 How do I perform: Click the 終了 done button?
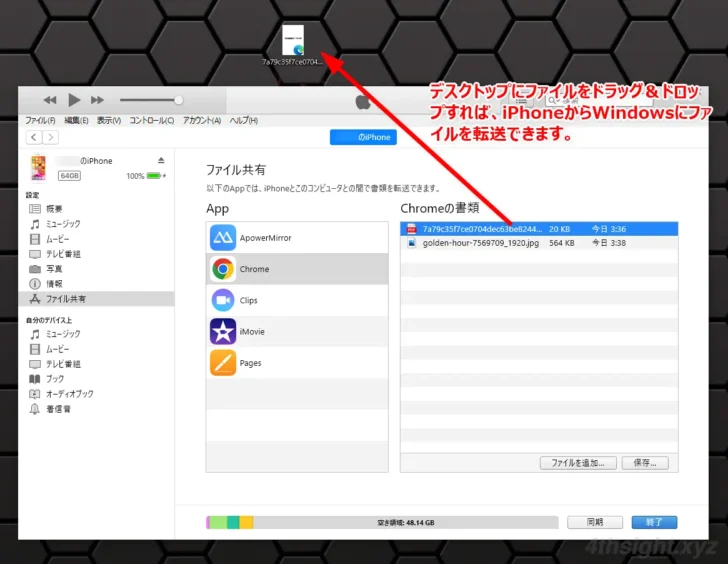point(654,522)
